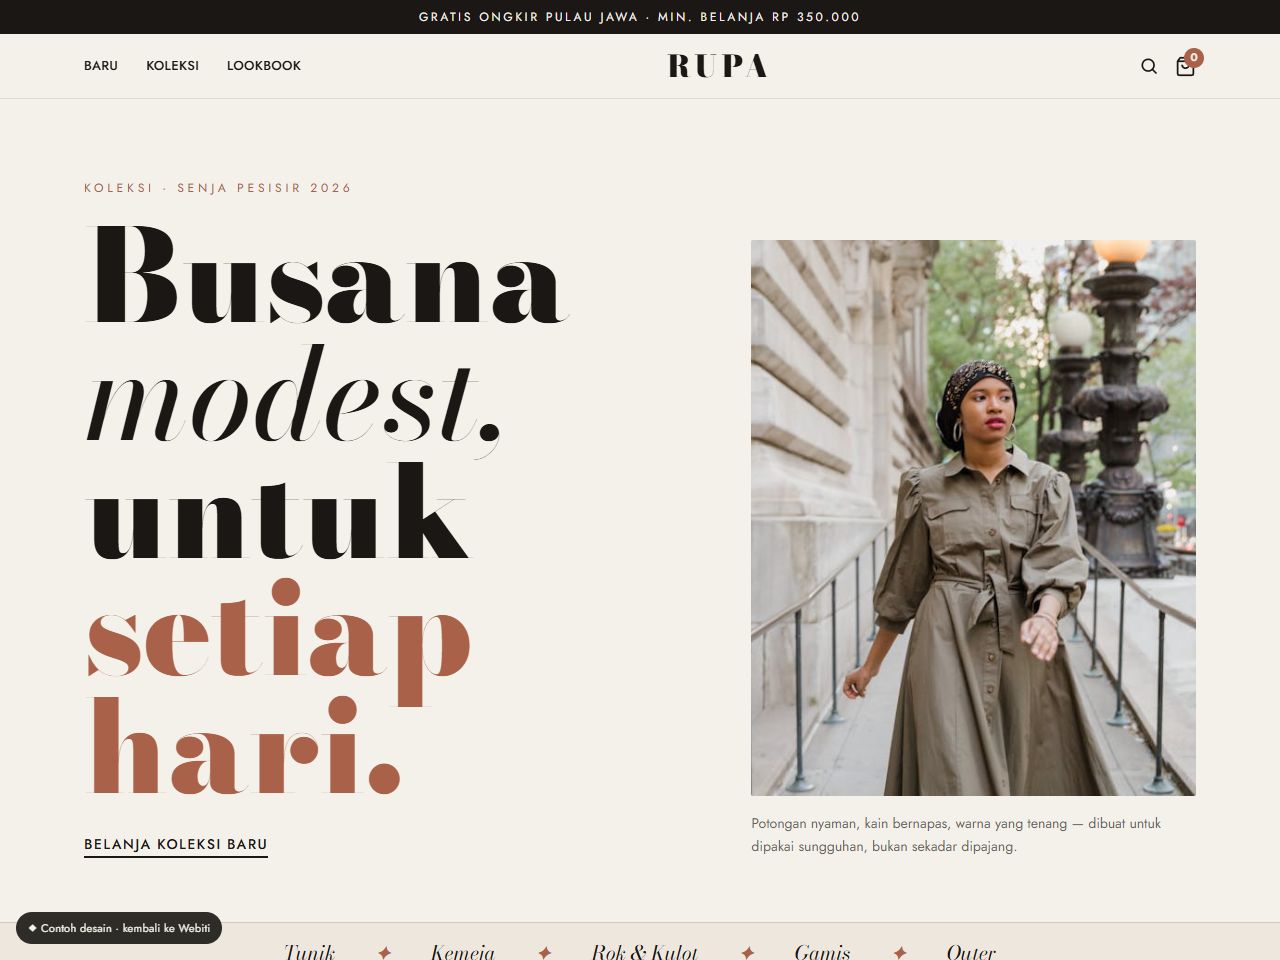Viewport: 1280px width, 960px height.
Task: Select Rok & Kulot in the category marquee
Action: point(645,951)
